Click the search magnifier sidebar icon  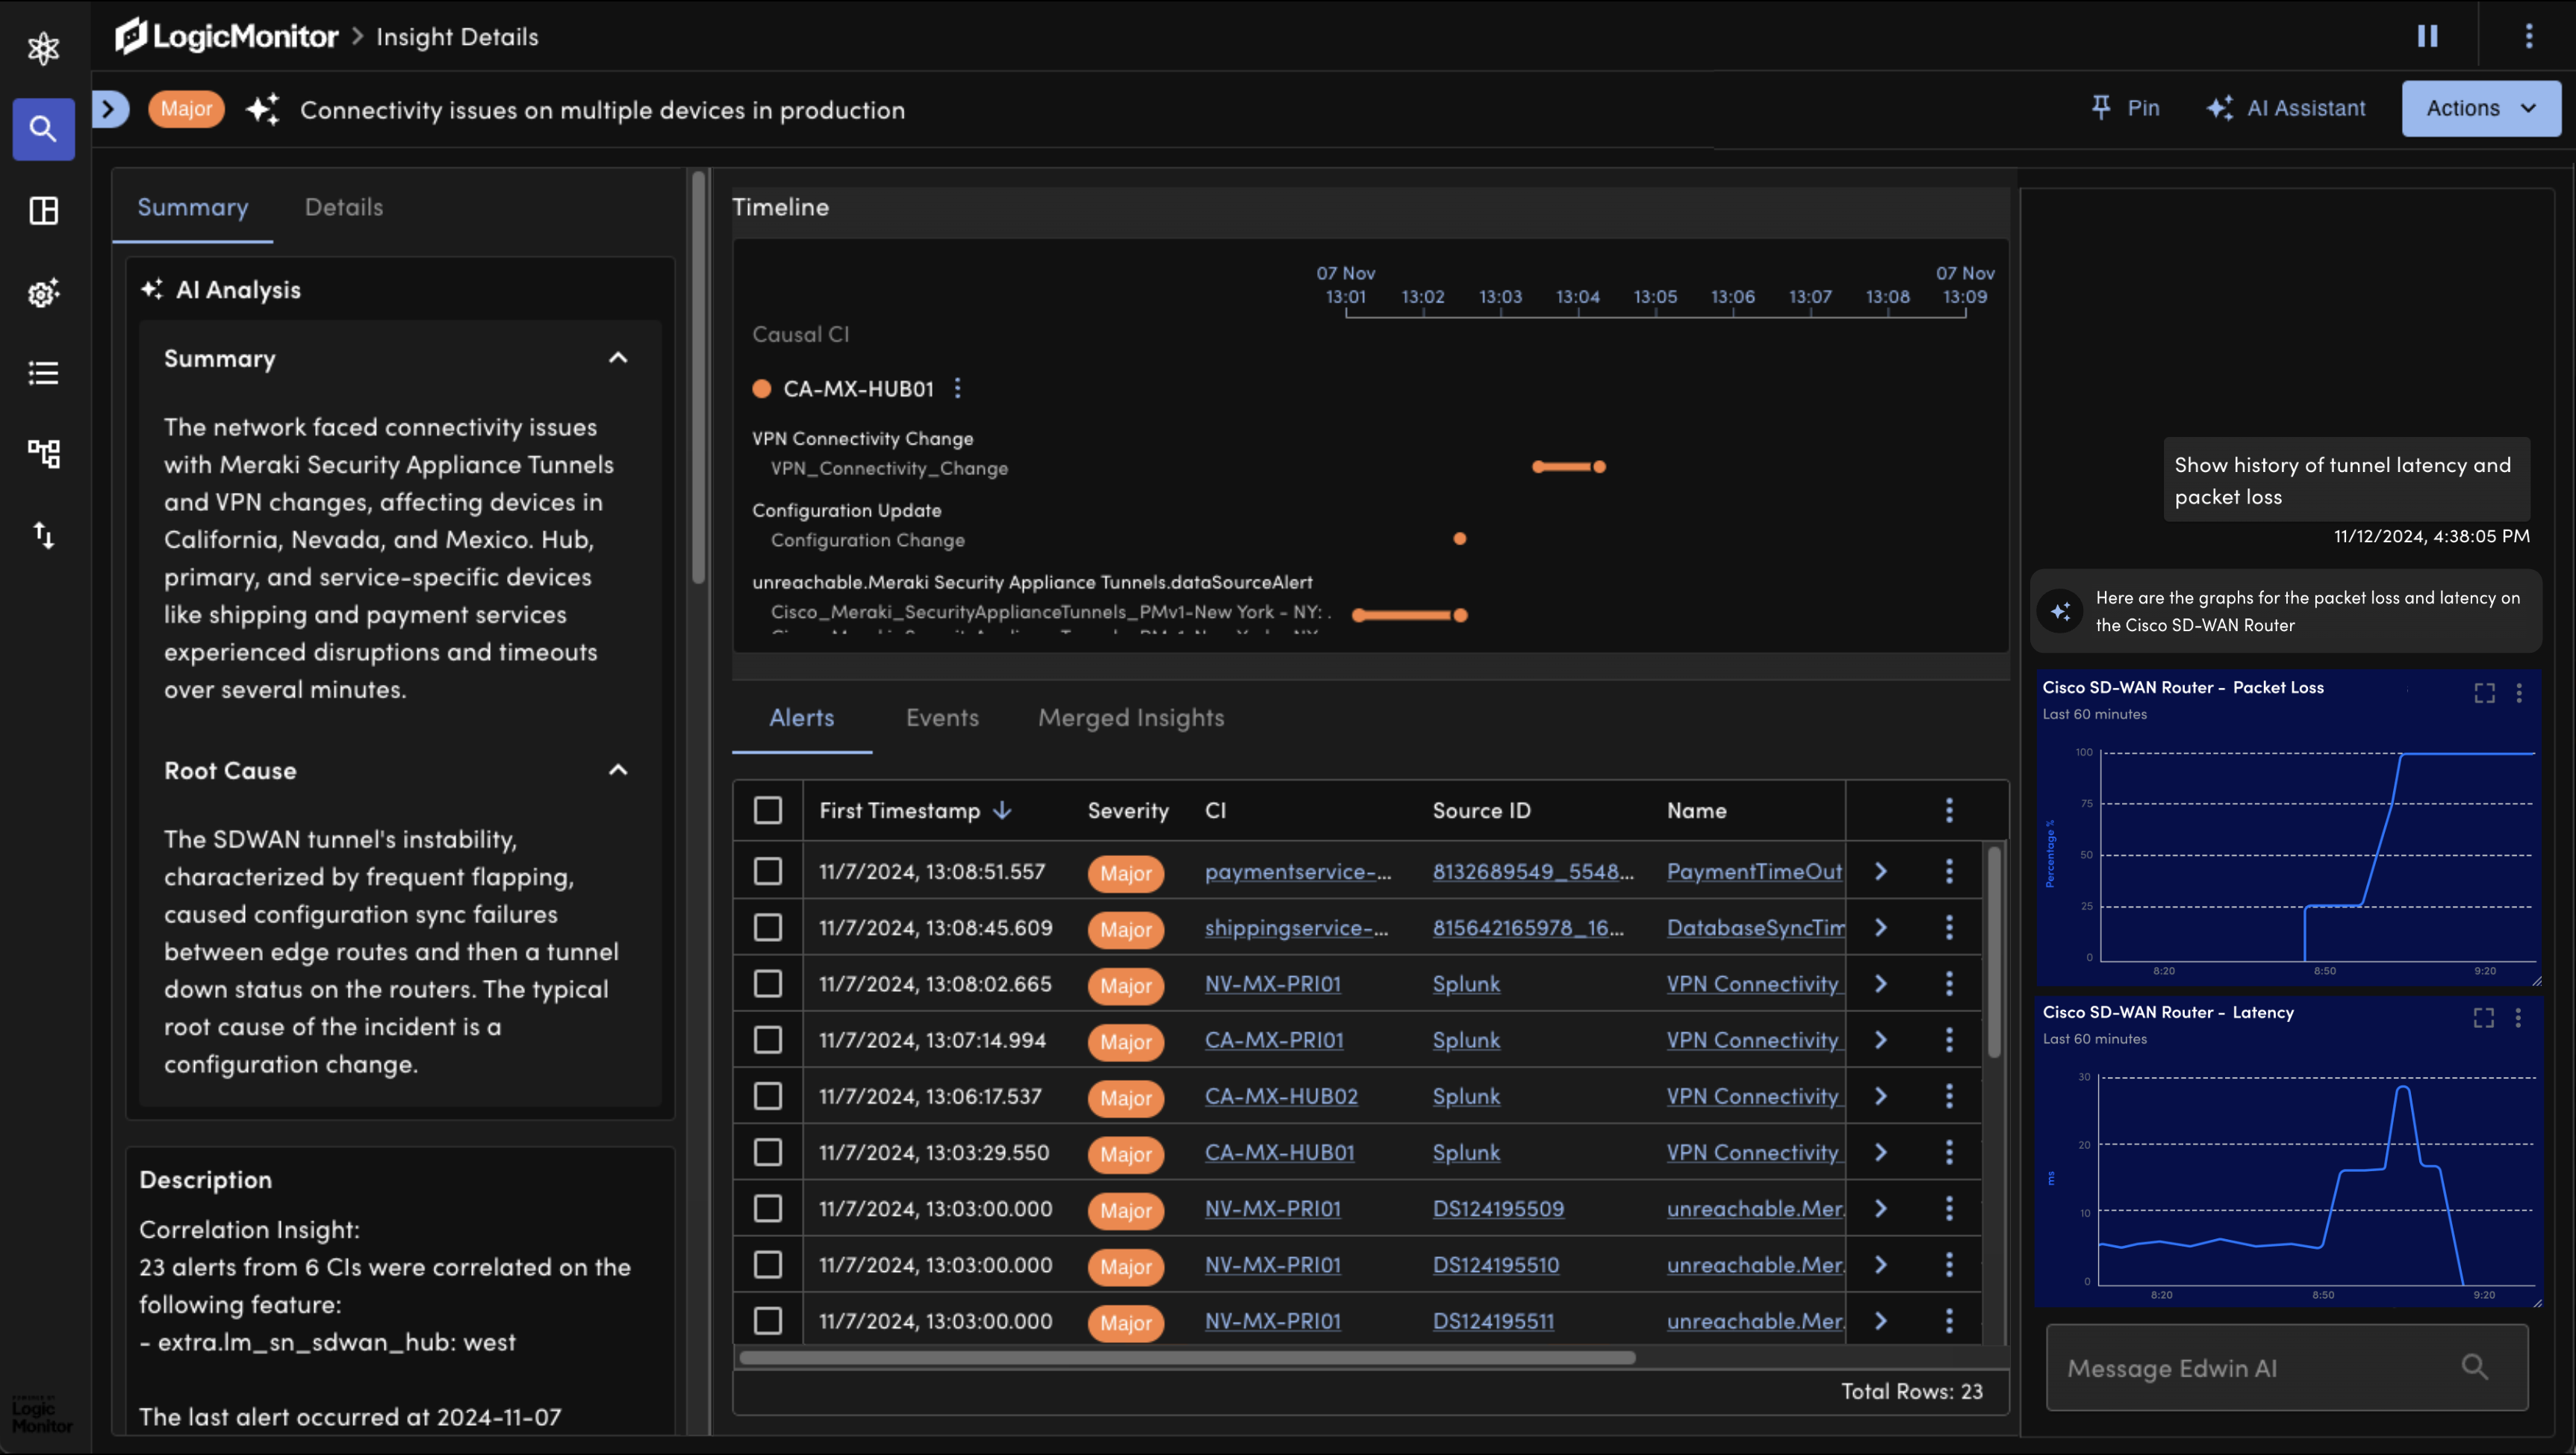click(43, 129)
